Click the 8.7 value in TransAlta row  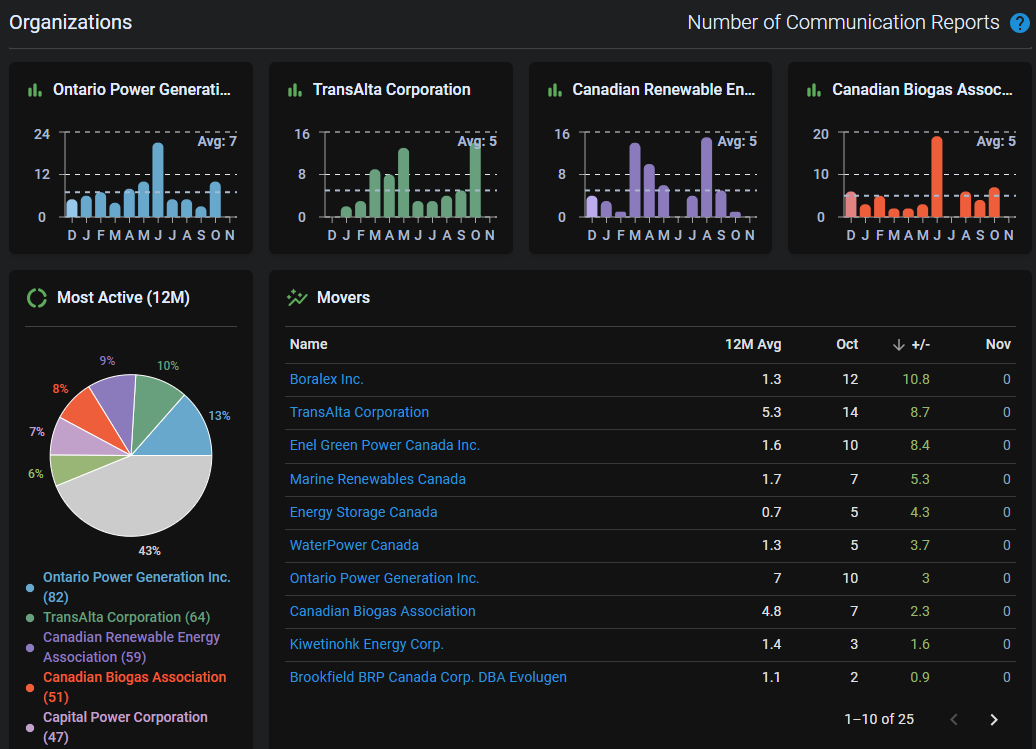(920, 412)
